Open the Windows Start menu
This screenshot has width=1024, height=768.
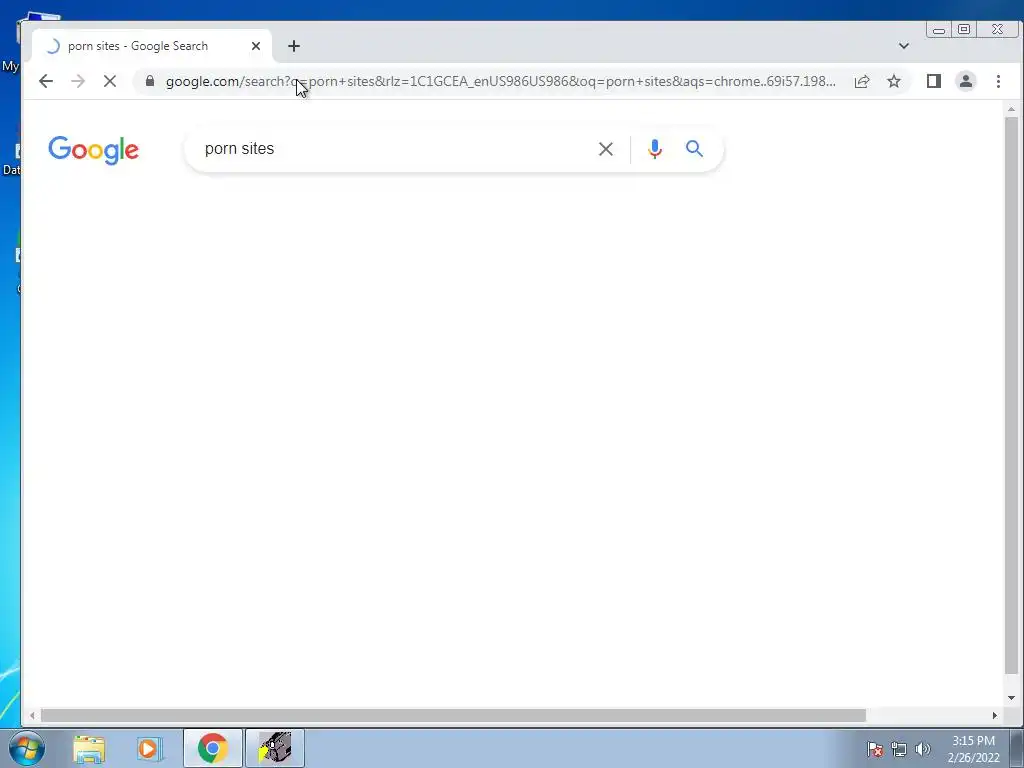(x=26, y=748)
